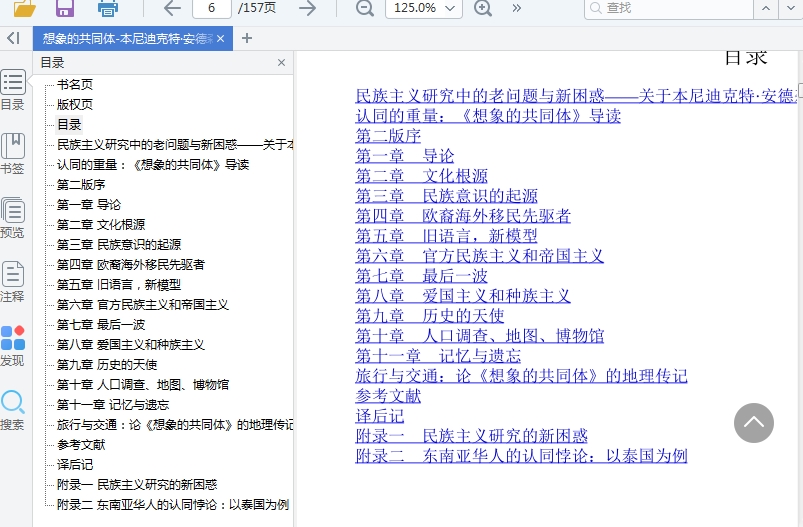
Task: Open the 搜索 search sidebar icon
Action: (13, 410)
